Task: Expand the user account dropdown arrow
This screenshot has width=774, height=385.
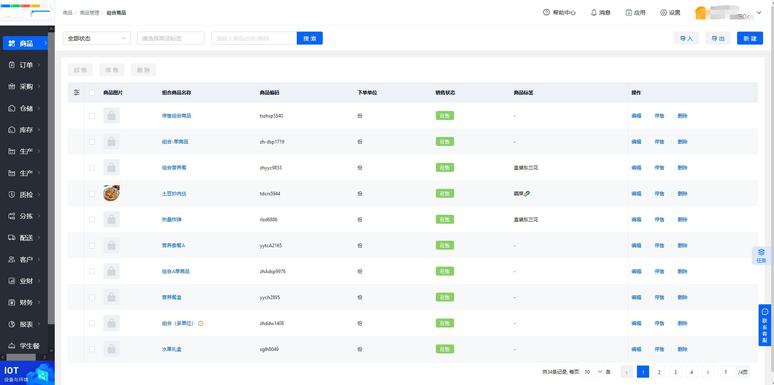Action: (x=759, y=13)
